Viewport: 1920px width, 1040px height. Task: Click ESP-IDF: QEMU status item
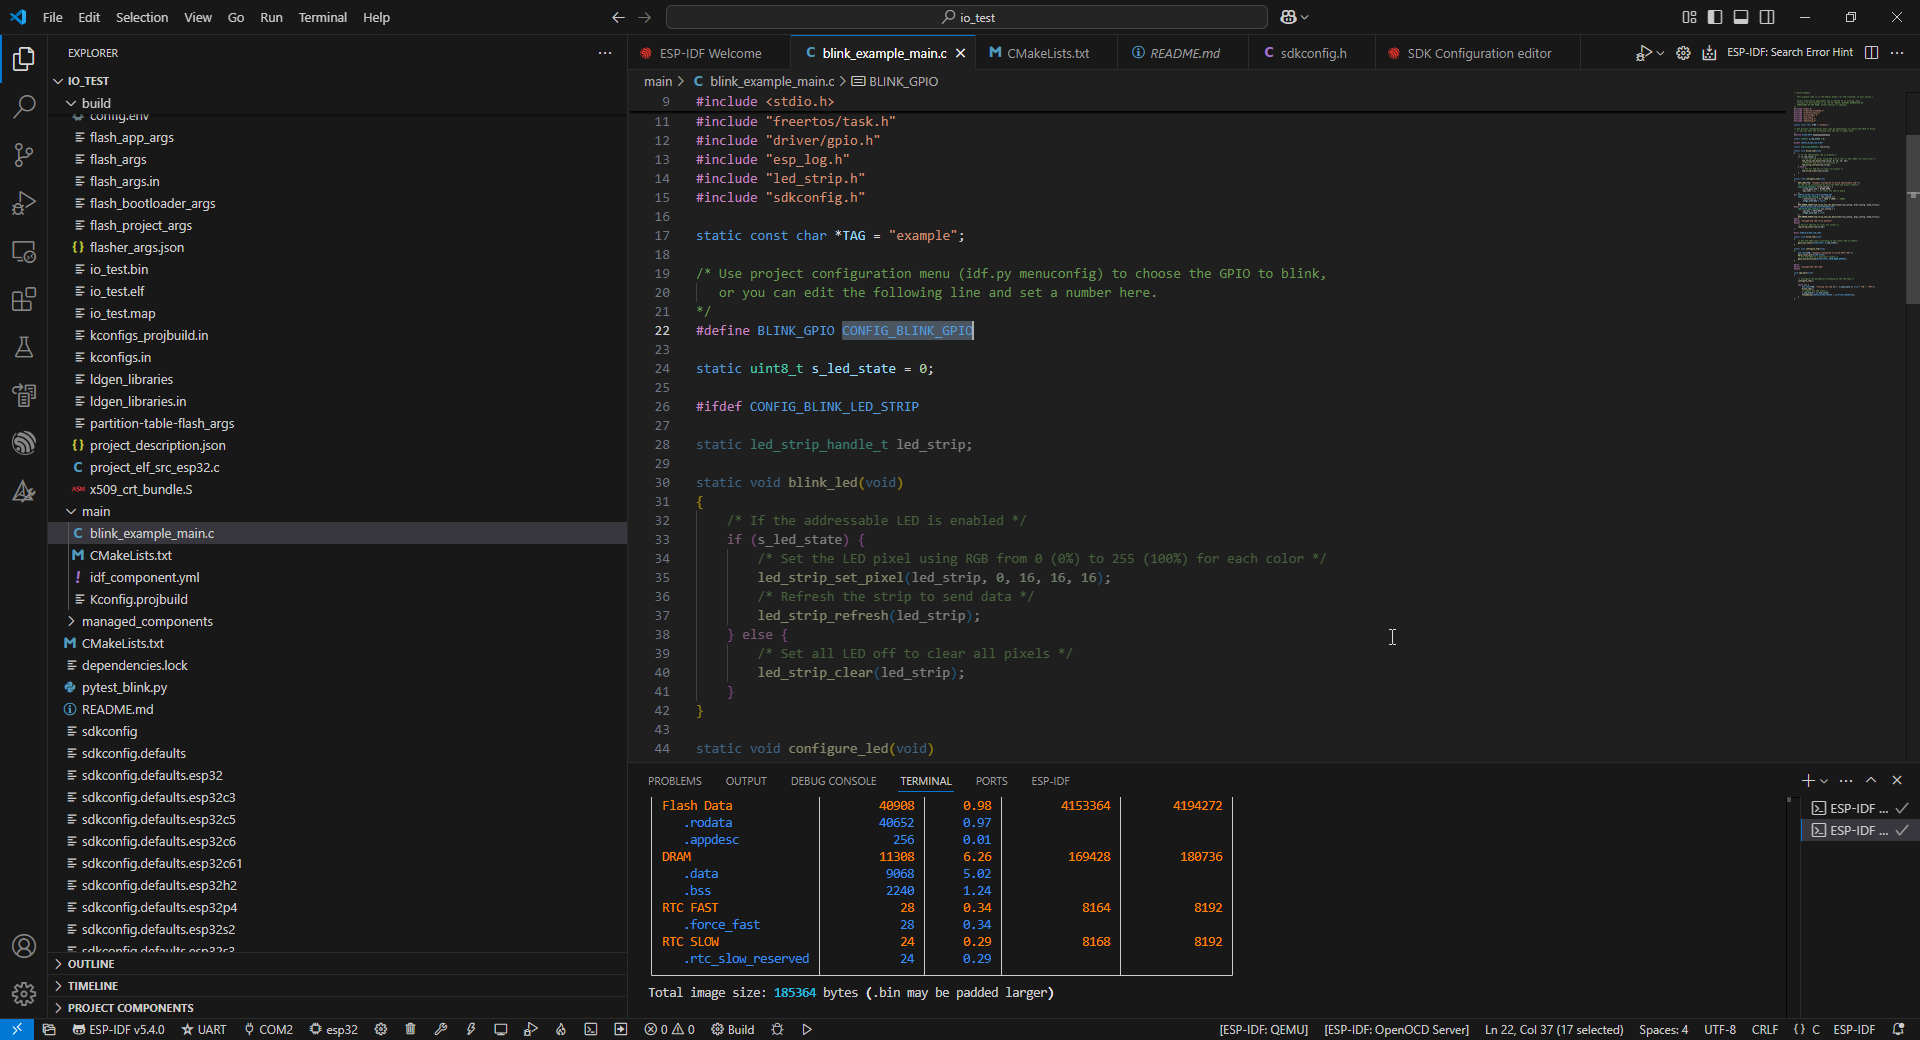pos(1263,1029)
